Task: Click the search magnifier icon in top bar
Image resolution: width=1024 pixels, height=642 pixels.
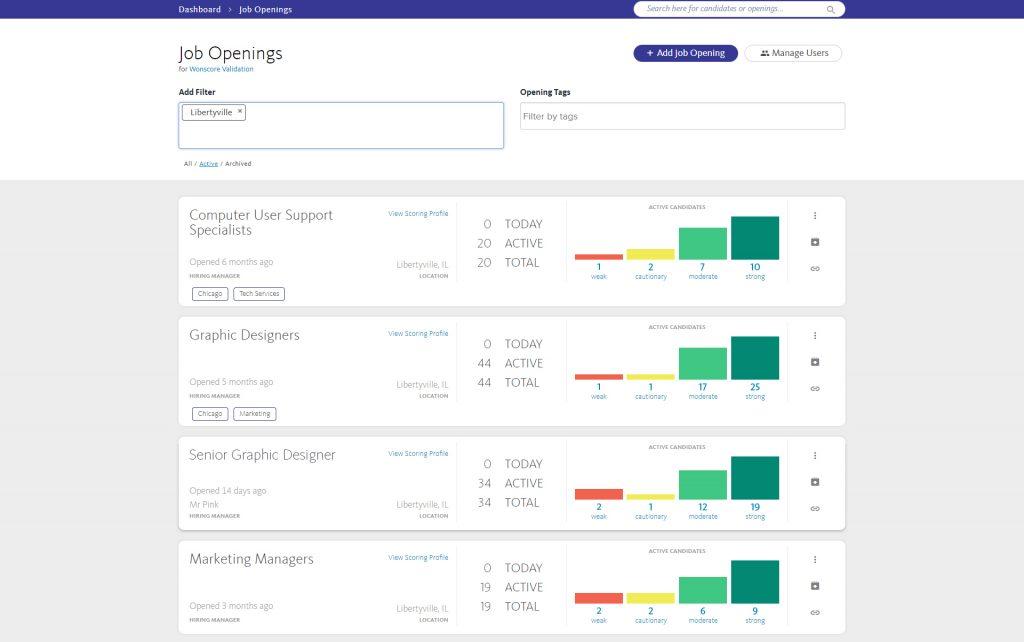Action: click(830, 9)
